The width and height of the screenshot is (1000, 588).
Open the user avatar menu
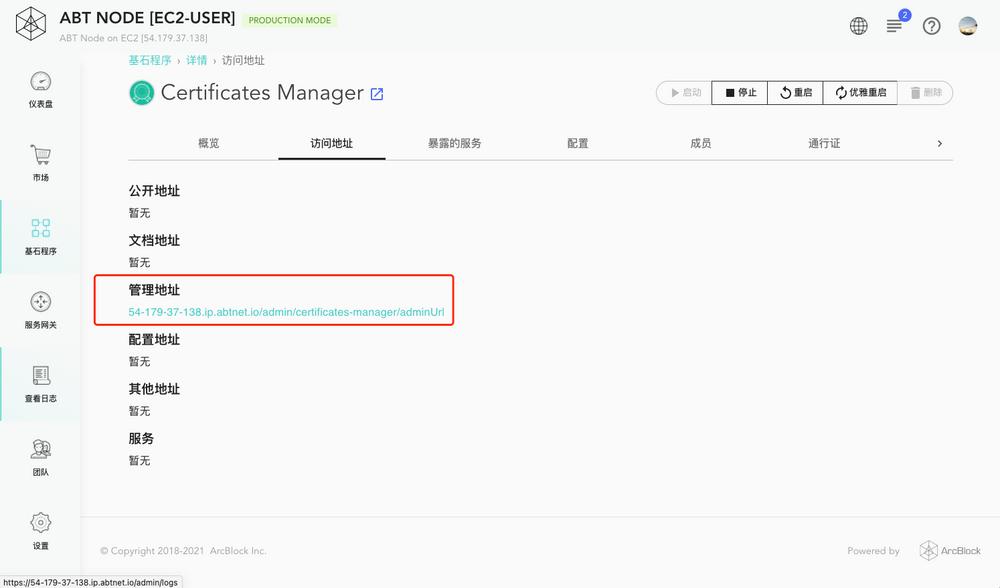967,26
